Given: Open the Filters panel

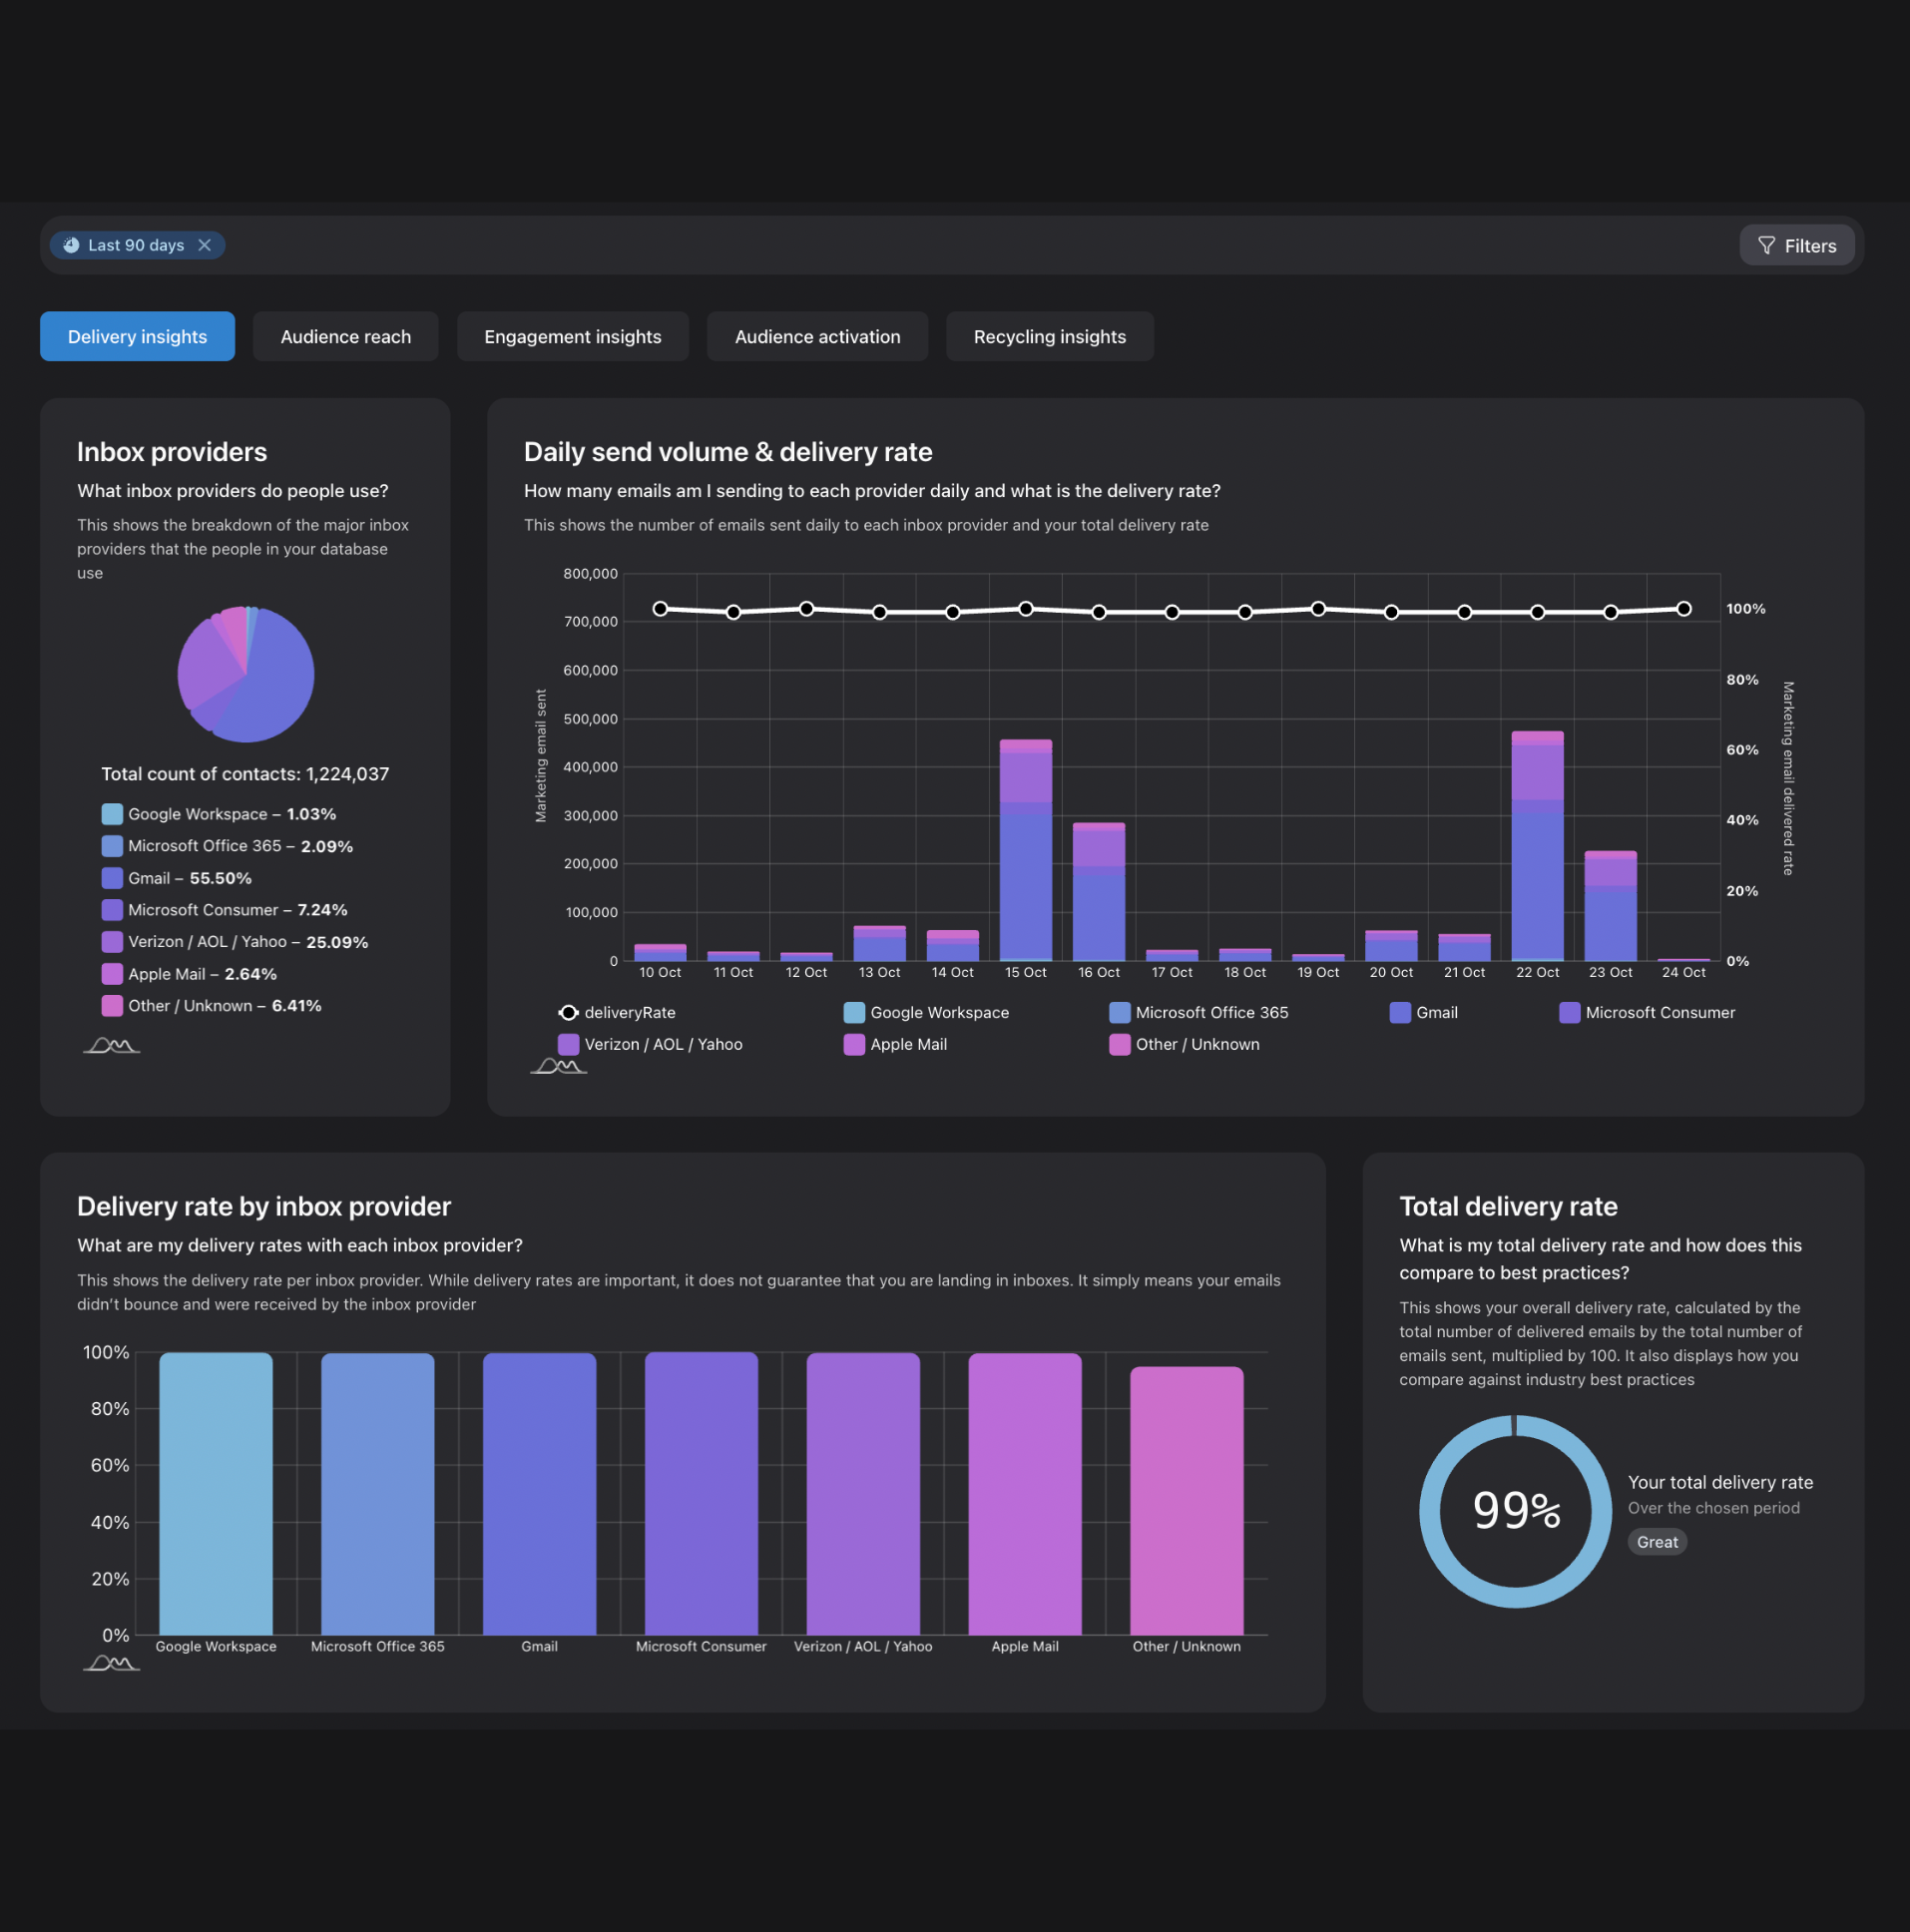Looking at the screenshot, I should 1796,245.
